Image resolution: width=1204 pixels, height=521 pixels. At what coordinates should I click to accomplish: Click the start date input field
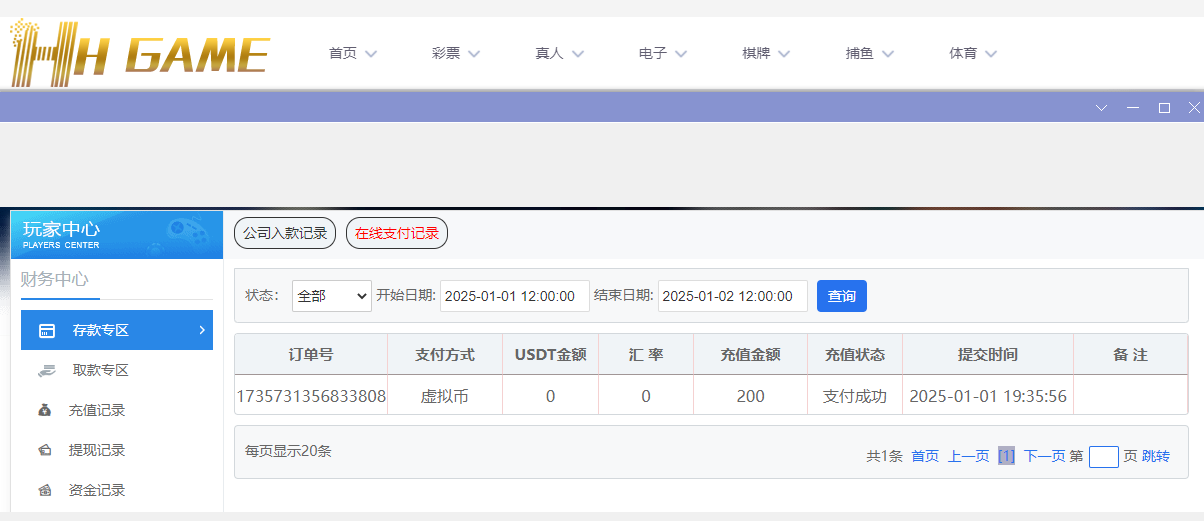click(514, 296)
